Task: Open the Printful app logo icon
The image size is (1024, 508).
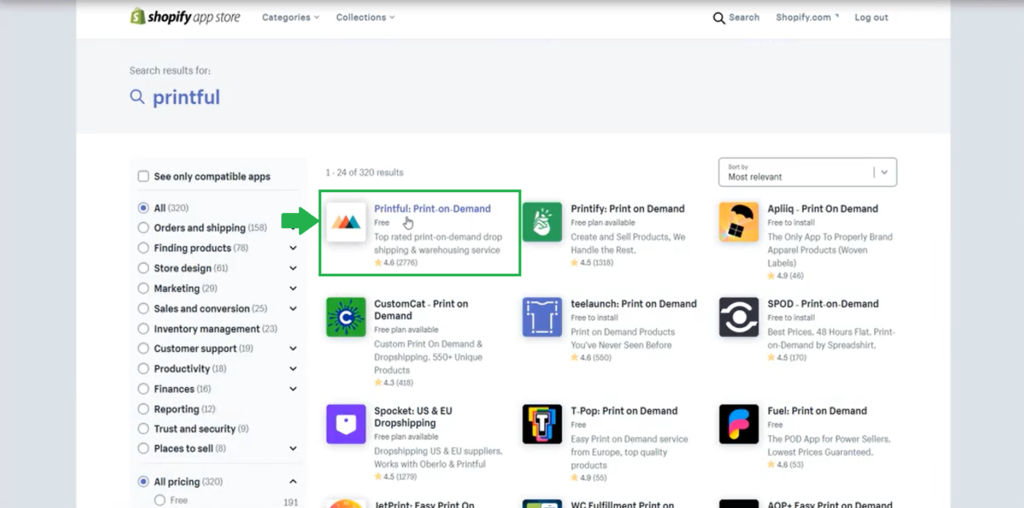Action: coord(346,222)
